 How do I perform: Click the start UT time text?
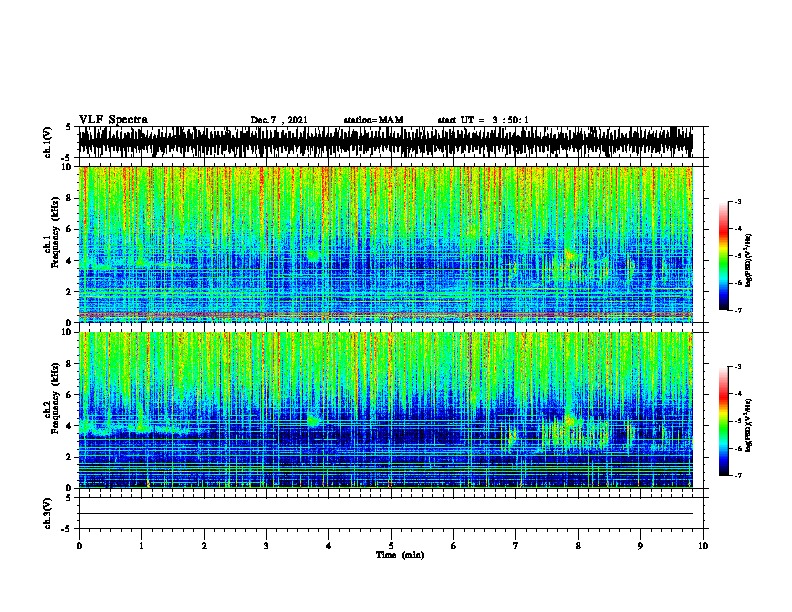[483, 120]
